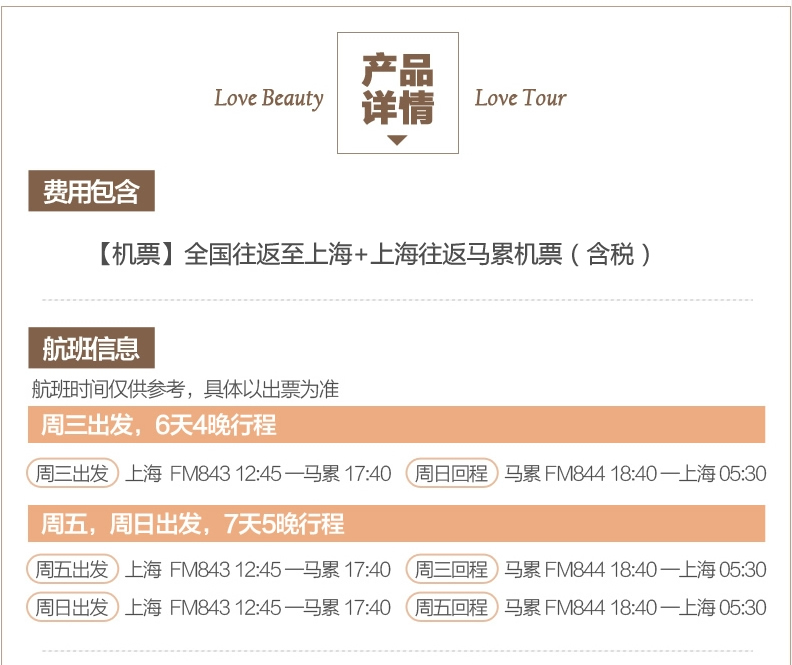Click the 周五出发 pill badge
792x665 pixels.
(x=72, y=569)
